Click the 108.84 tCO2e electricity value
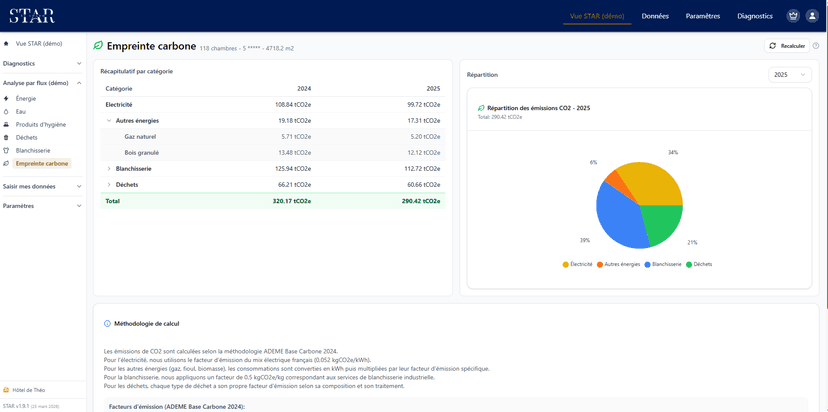Image resolution: width=828 pixels, height=412 pixels. 293,105
